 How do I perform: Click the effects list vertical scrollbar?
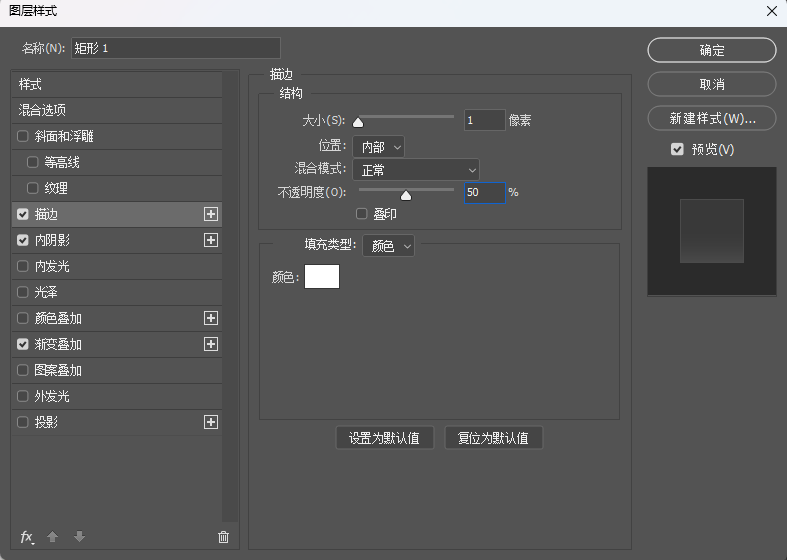[230, 296]
